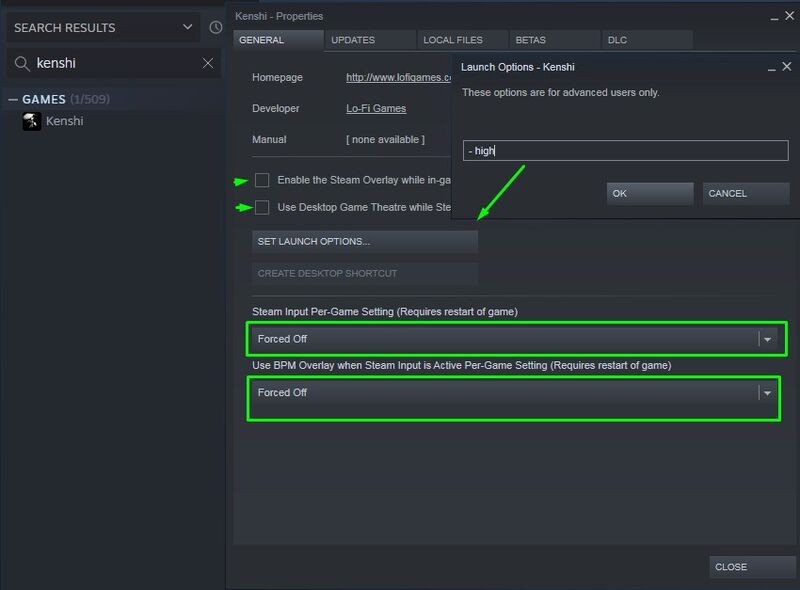Collapse the GAMES category

(x=13, y=100)
